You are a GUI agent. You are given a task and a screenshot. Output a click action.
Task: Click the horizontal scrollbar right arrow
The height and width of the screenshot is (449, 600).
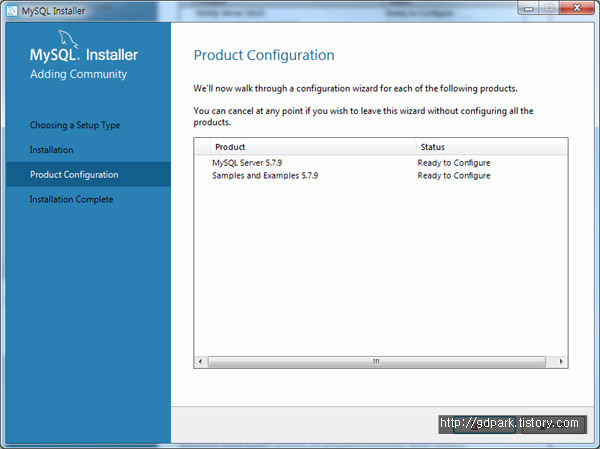[x=561, y=361]
